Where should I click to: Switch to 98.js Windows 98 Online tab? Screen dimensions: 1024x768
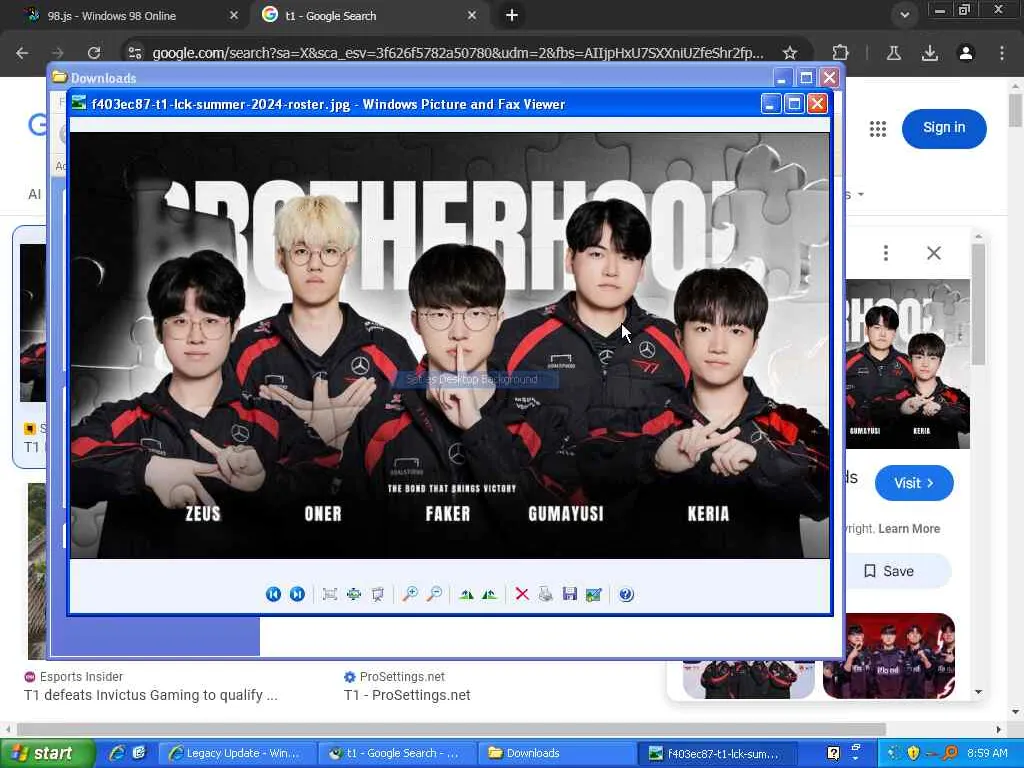131,16
